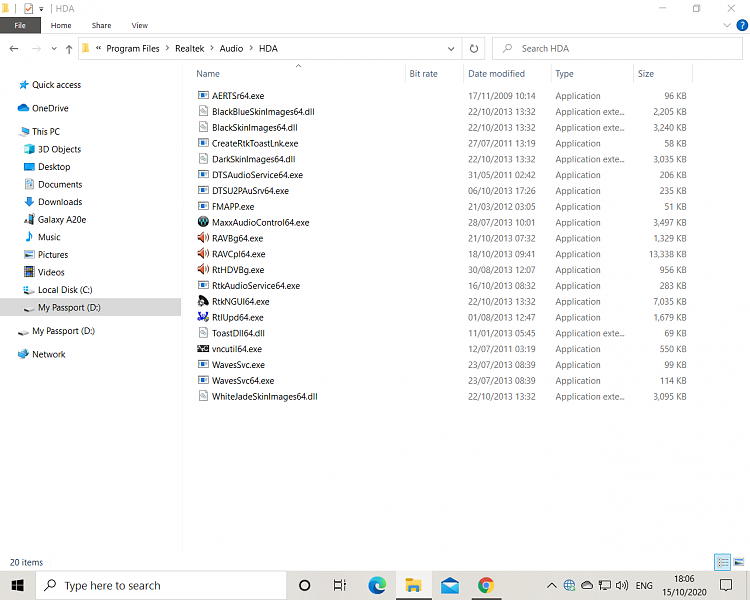This screenshot has width=750, height=600.
Task: Select the WavesSvc64.exe file name
Action: pos(243,380)
